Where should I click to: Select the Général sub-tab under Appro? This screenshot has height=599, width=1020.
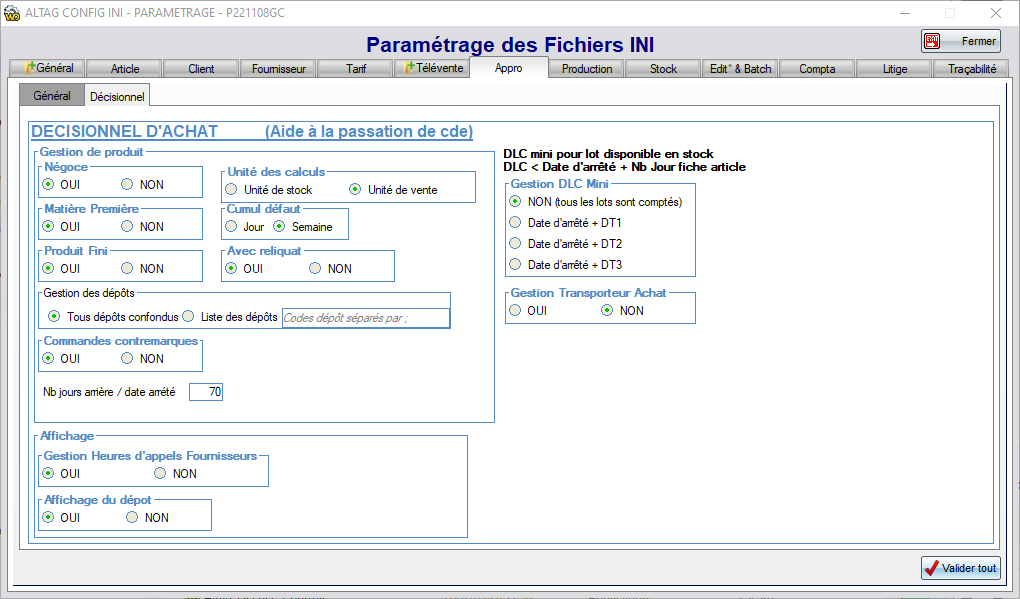(52, 96)
